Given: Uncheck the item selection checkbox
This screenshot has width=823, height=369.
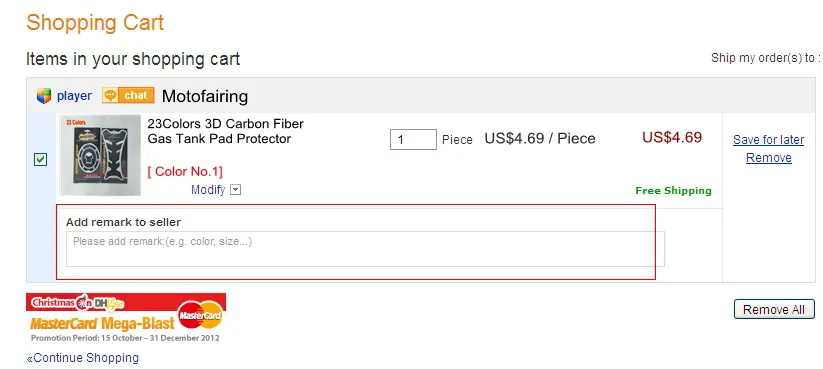Looking at the screenshot, I should (x=40, y=159).
